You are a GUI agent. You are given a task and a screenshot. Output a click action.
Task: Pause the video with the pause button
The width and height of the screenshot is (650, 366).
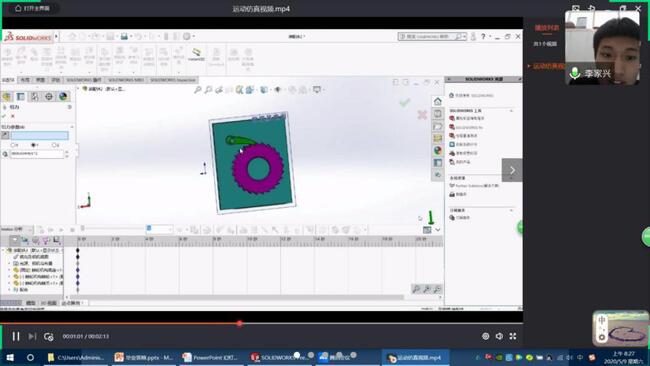16,336
